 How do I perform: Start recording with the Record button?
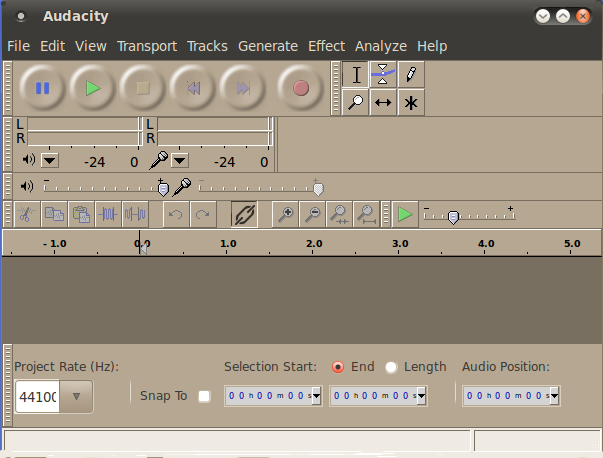click(x=301, y=88)
